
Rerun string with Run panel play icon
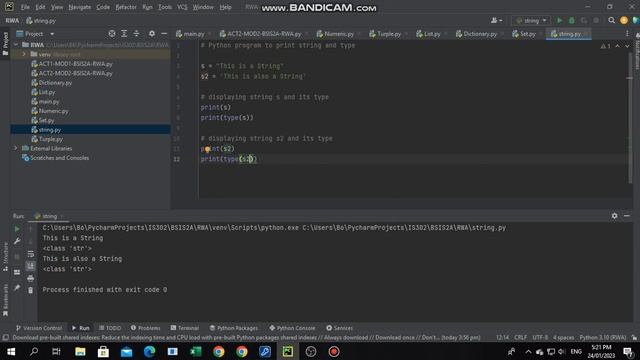click(x=17, y=229)
